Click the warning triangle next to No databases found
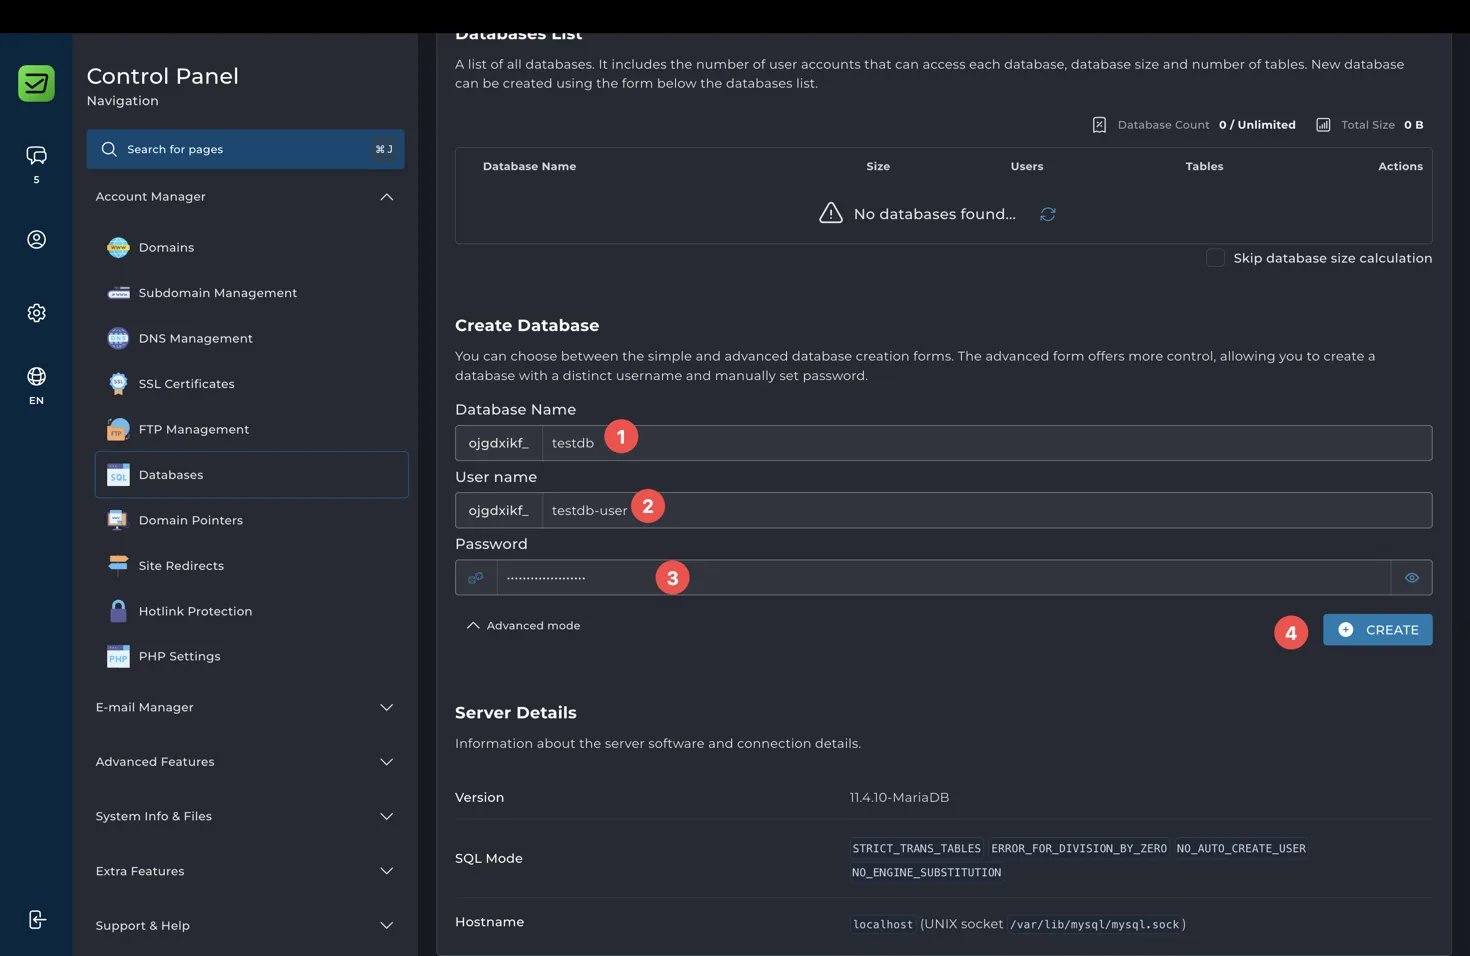The height and width of the screenshot is (956, 1470). coord(831,213)
